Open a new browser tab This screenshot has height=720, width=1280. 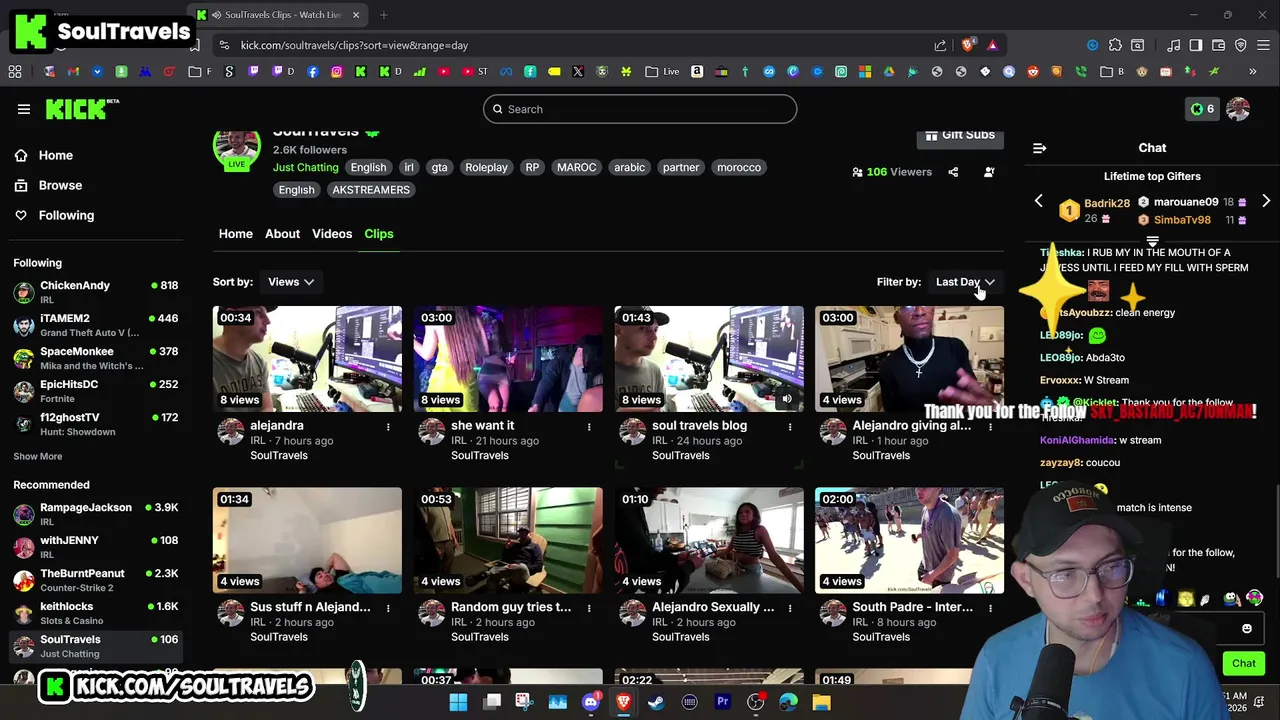point(383,15)
